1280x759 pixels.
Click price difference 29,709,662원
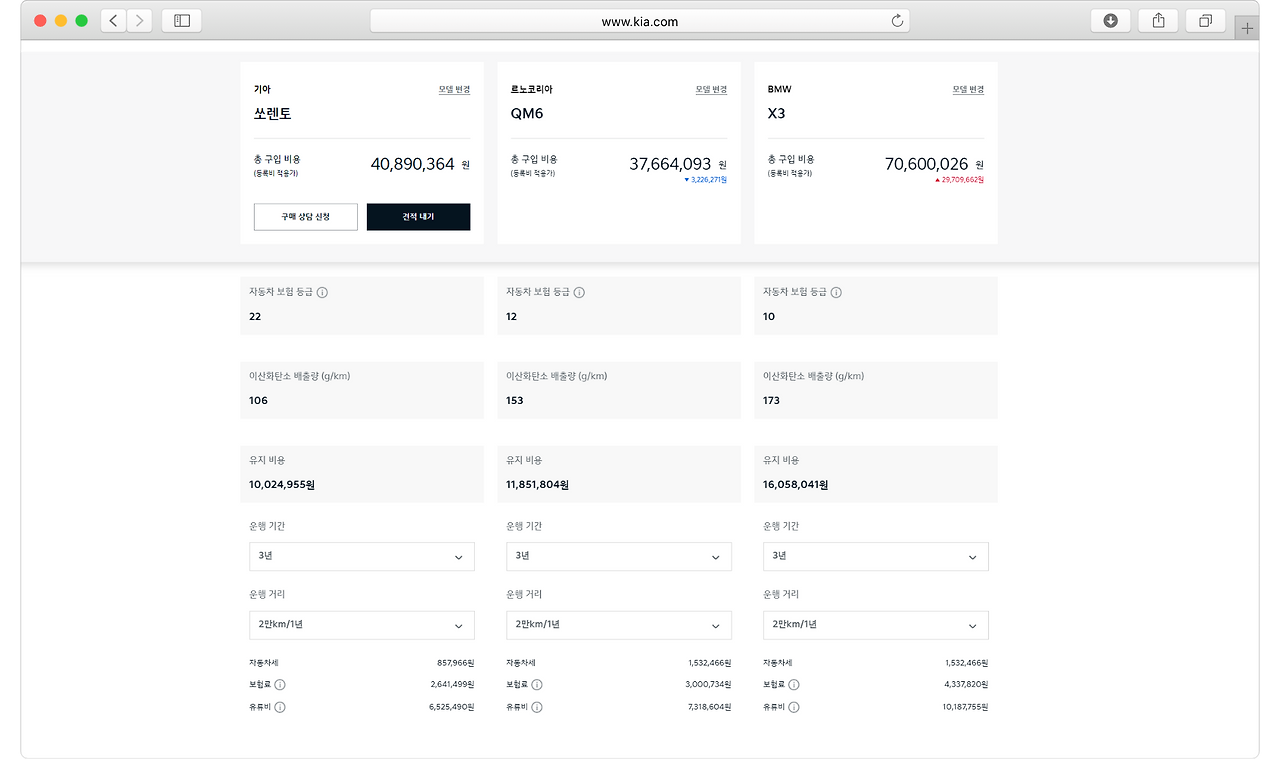(x=960, y=180)
